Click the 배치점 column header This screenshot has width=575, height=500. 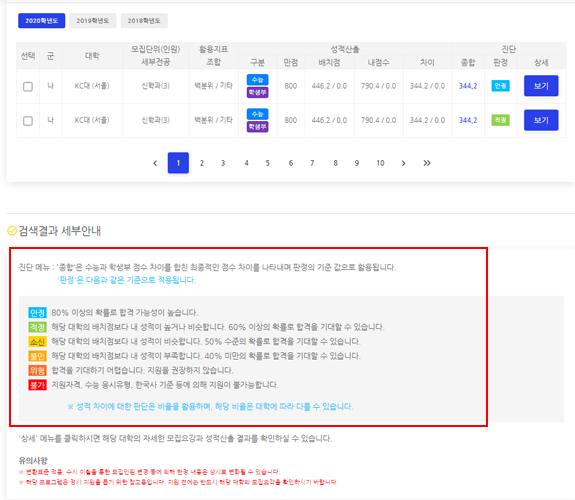(x=329, y=63)
